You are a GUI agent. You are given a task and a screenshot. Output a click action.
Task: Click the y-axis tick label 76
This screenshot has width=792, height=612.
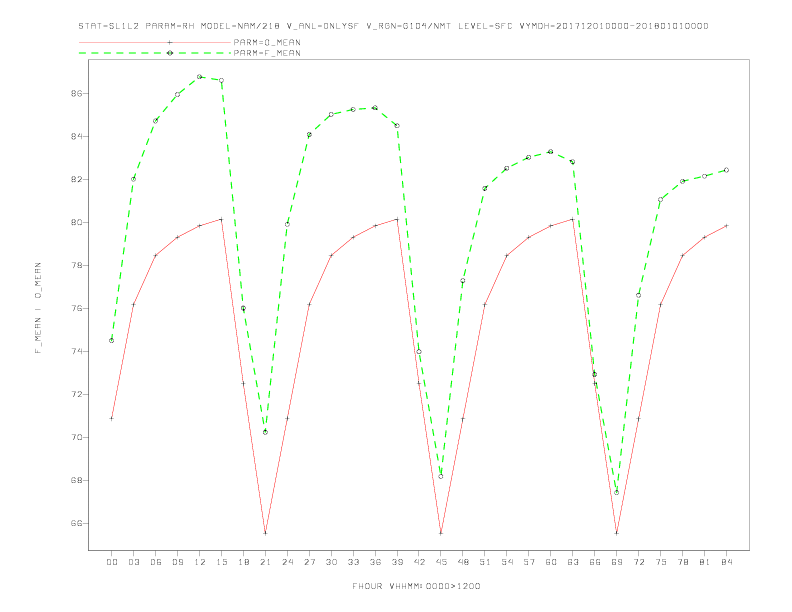point(77,309)
